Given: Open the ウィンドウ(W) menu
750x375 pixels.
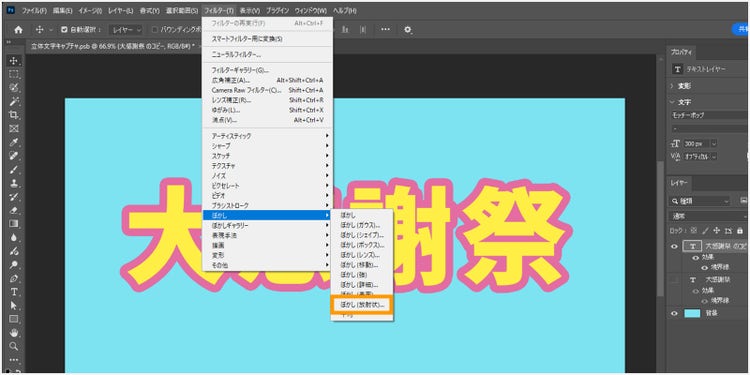Looking at the screenshot, I should [x=310, y=11].
